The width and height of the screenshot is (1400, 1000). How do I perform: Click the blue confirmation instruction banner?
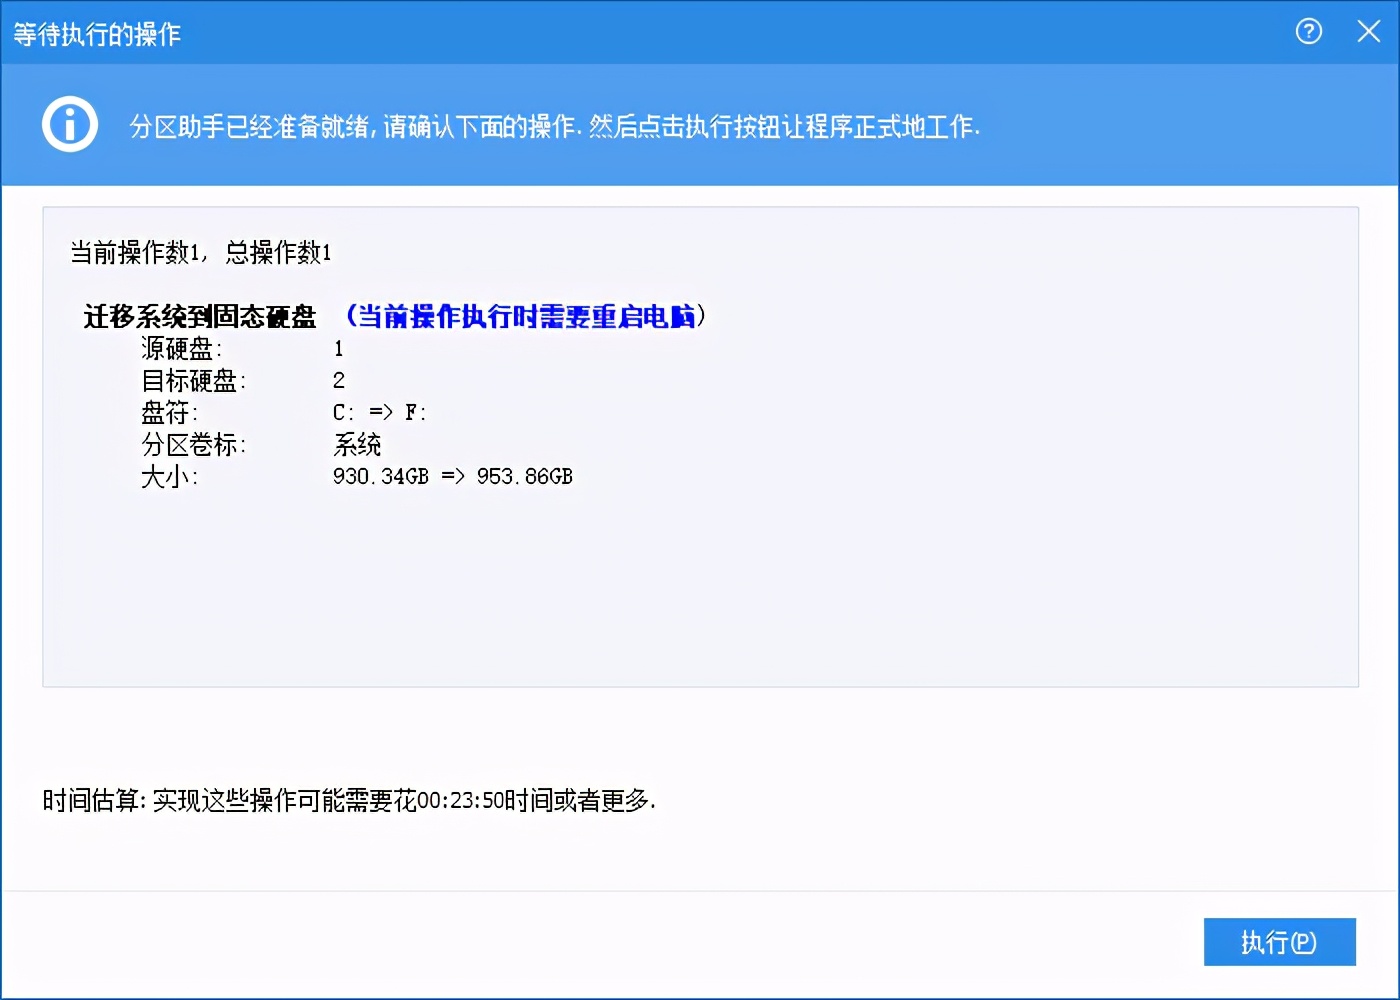[553, 127]
